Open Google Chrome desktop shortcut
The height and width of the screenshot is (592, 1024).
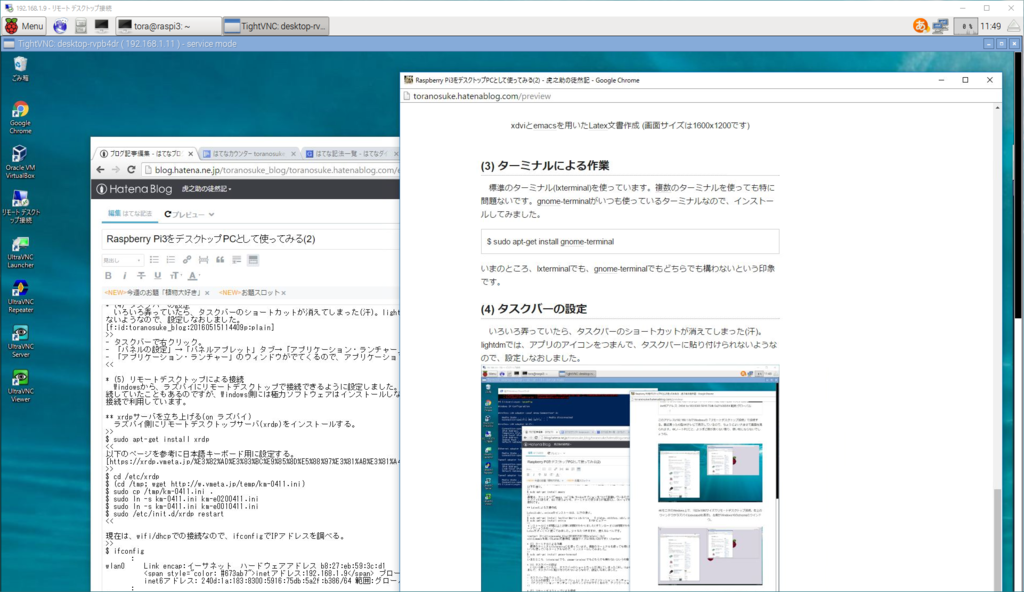pyautogui.click(x=20, y=118)
